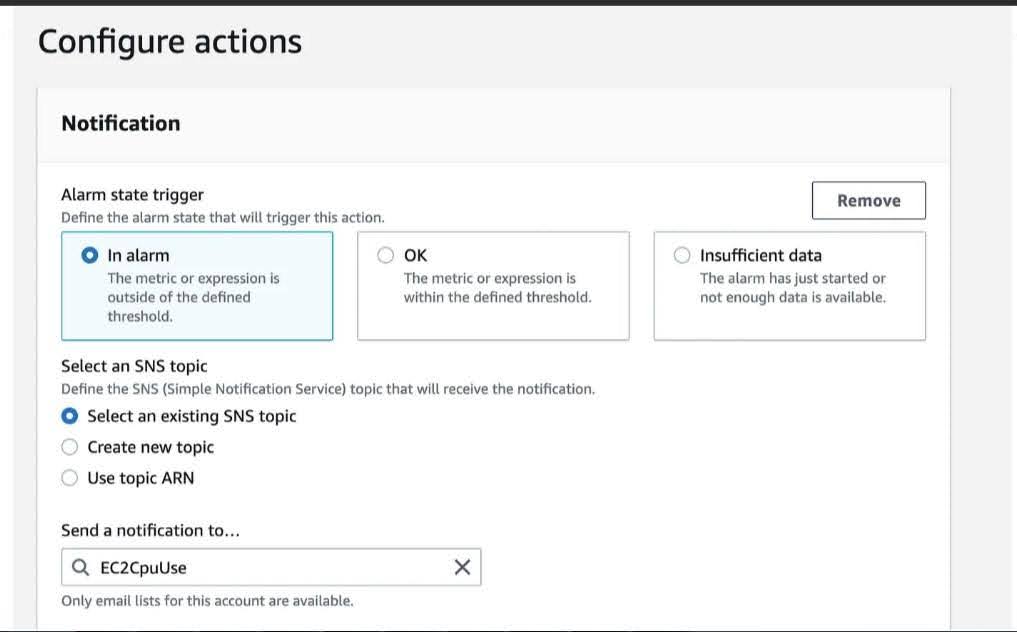Click the In alarm card
The height and width of the screenshot is (632, 1017).
196,285
